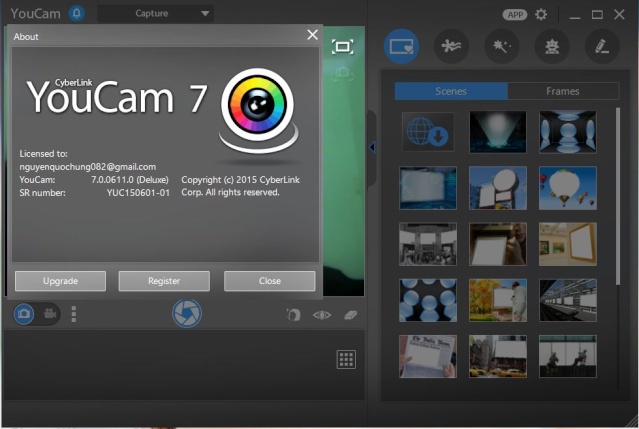639x429 pixels.
Task: Open the Particles effects category
Action: click(452, 46)
